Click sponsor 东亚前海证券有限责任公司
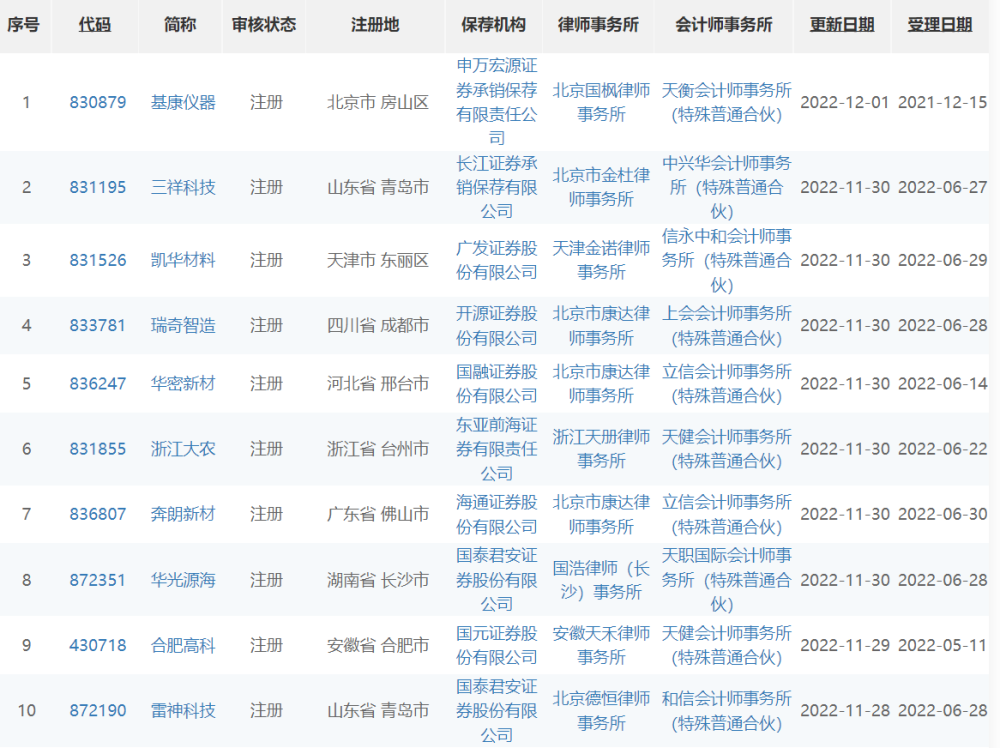 (x=497, y=449)
